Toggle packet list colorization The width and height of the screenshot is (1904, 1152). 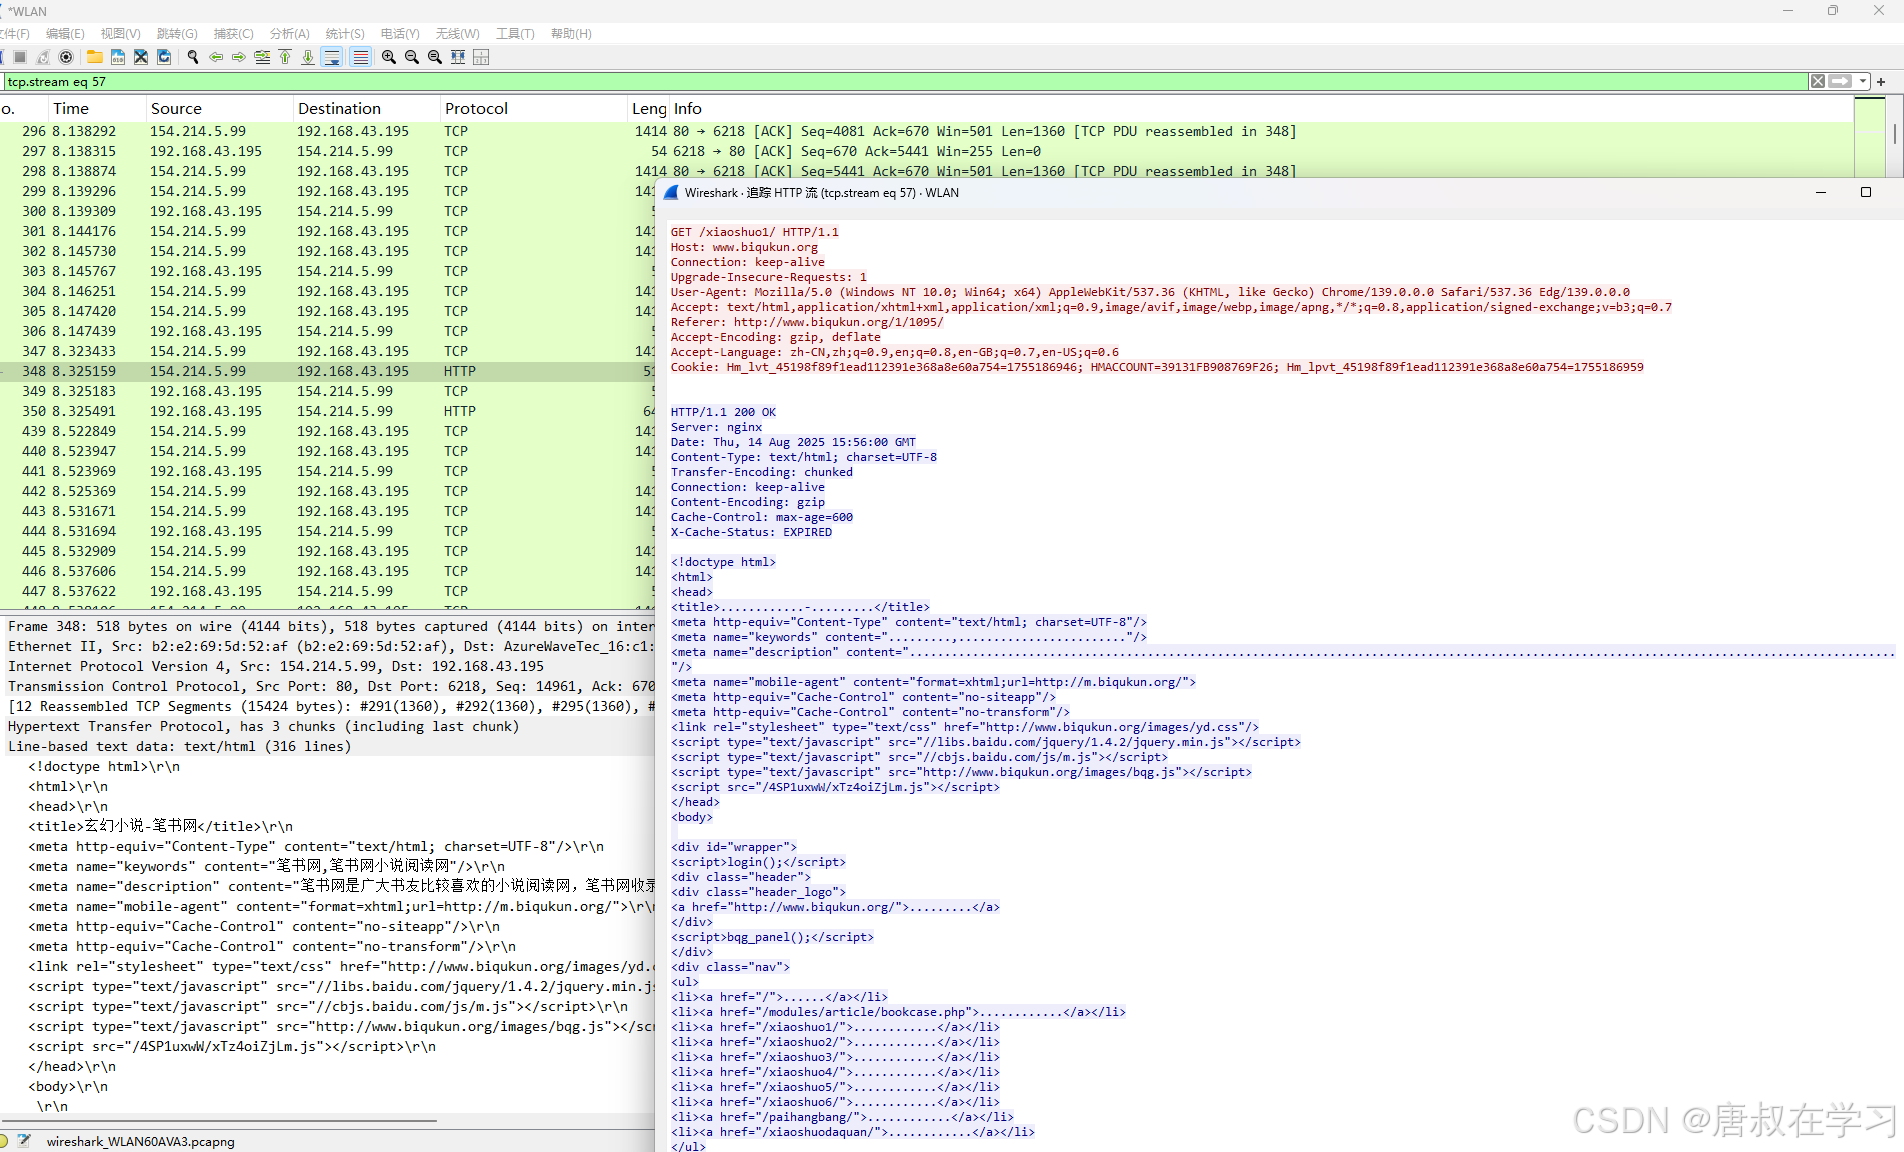click(361, 57)
